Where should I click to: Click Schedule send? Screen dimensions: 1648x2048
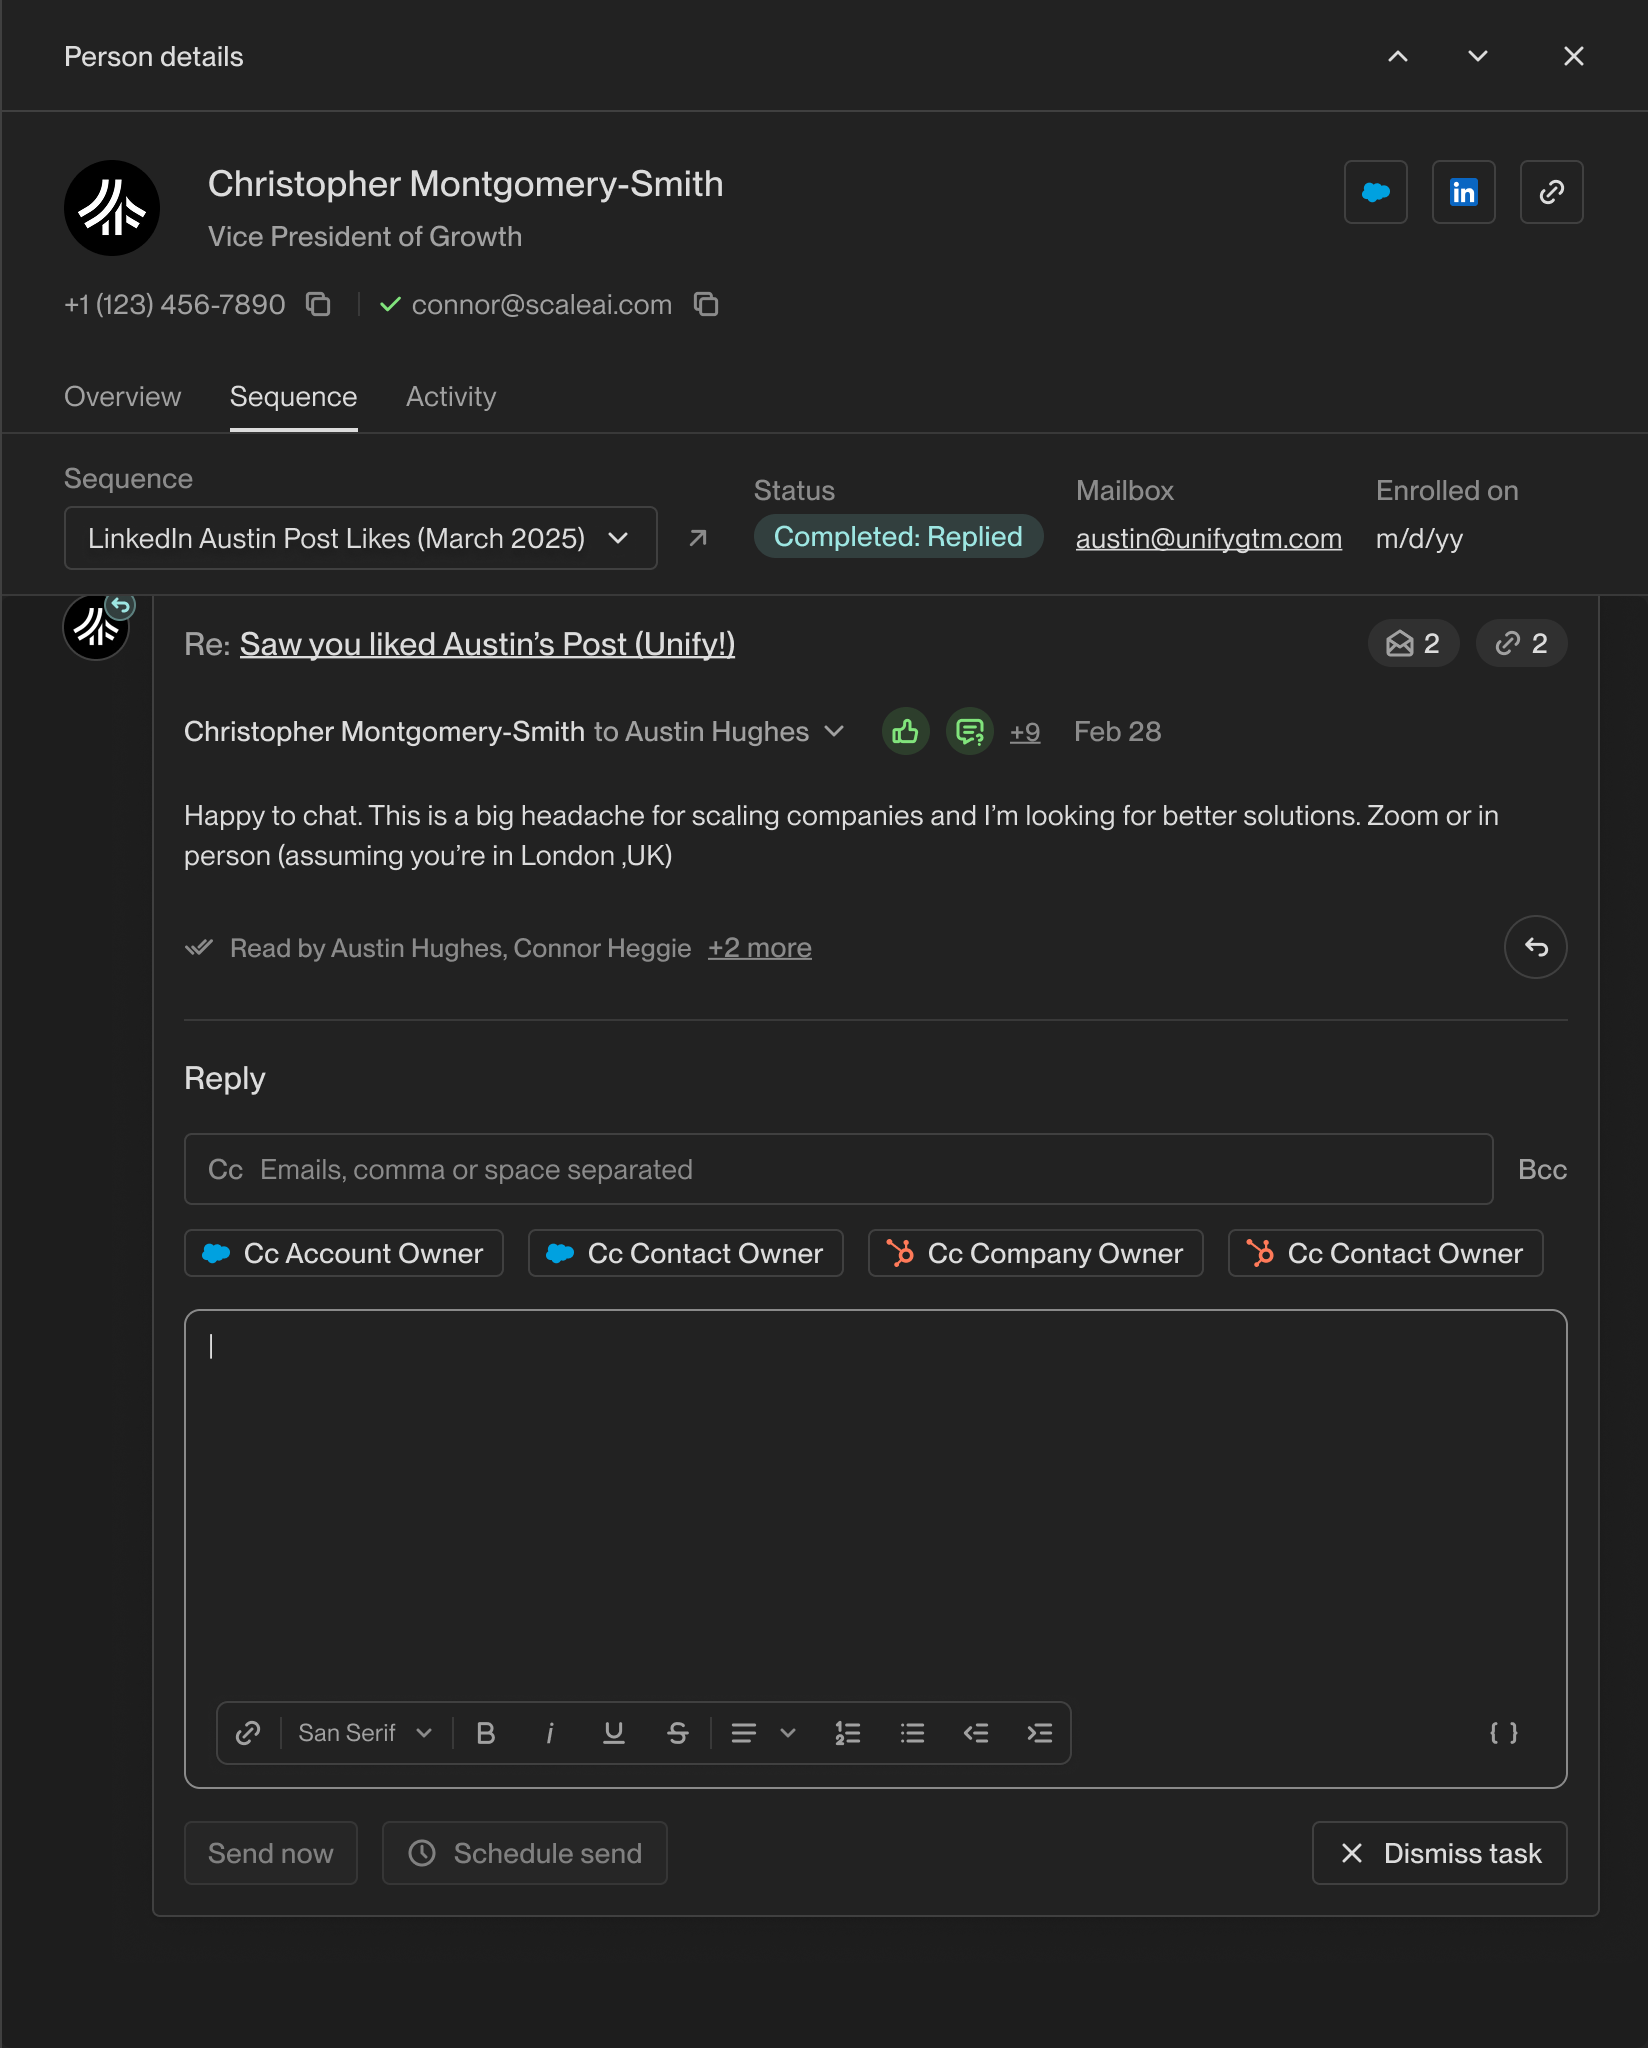(x=525, y=1853)
